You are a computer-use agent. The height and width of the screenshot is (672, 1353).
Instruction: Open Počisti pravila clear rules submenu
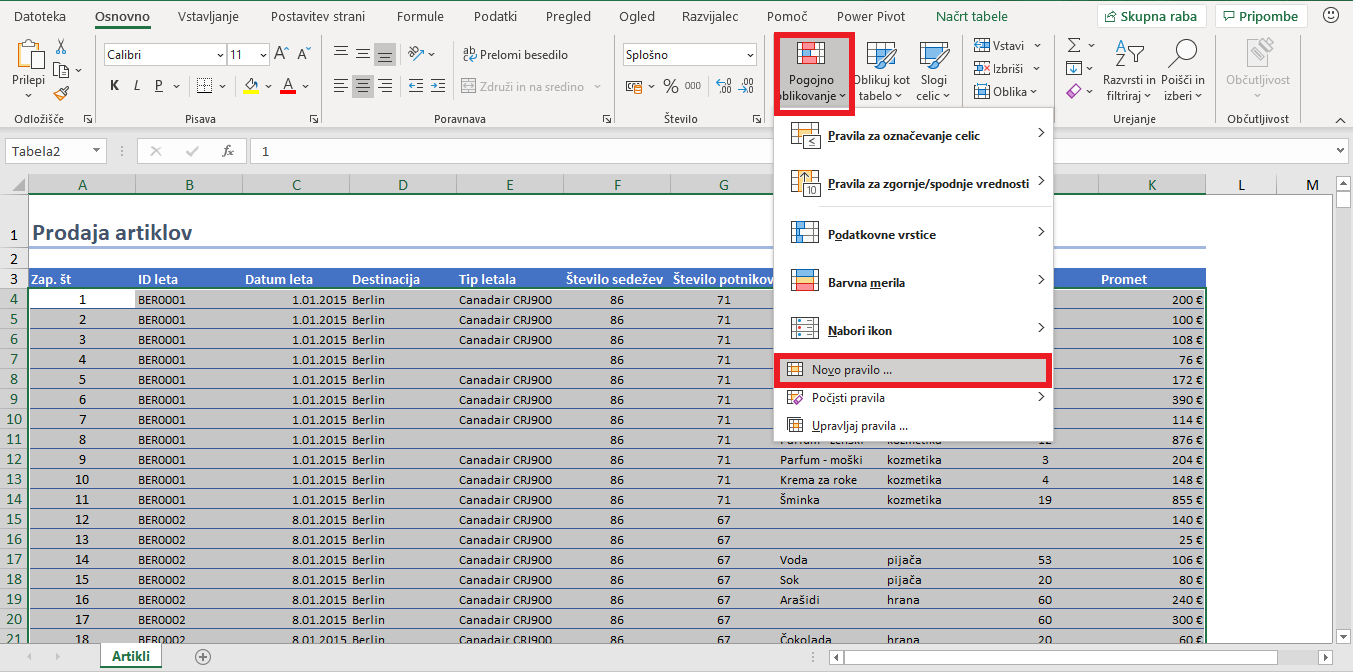(x=915, y=398)
